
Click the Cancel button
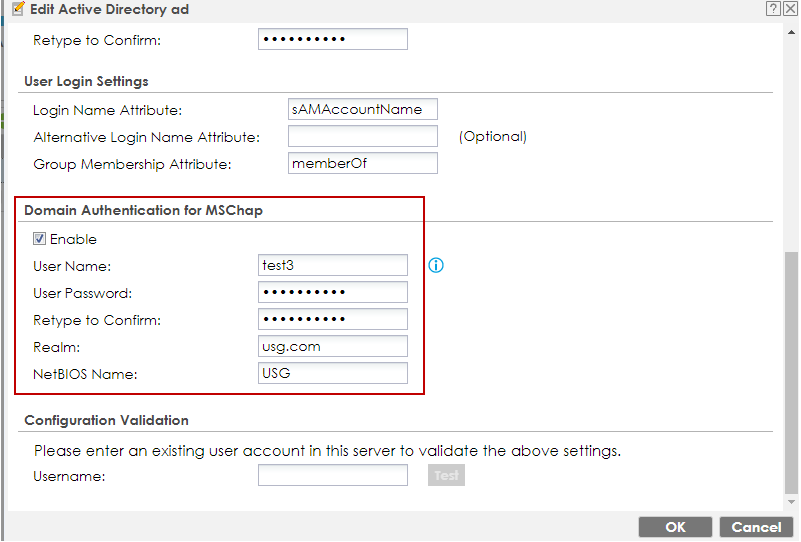pyautogui.click(x=756, y=527)
